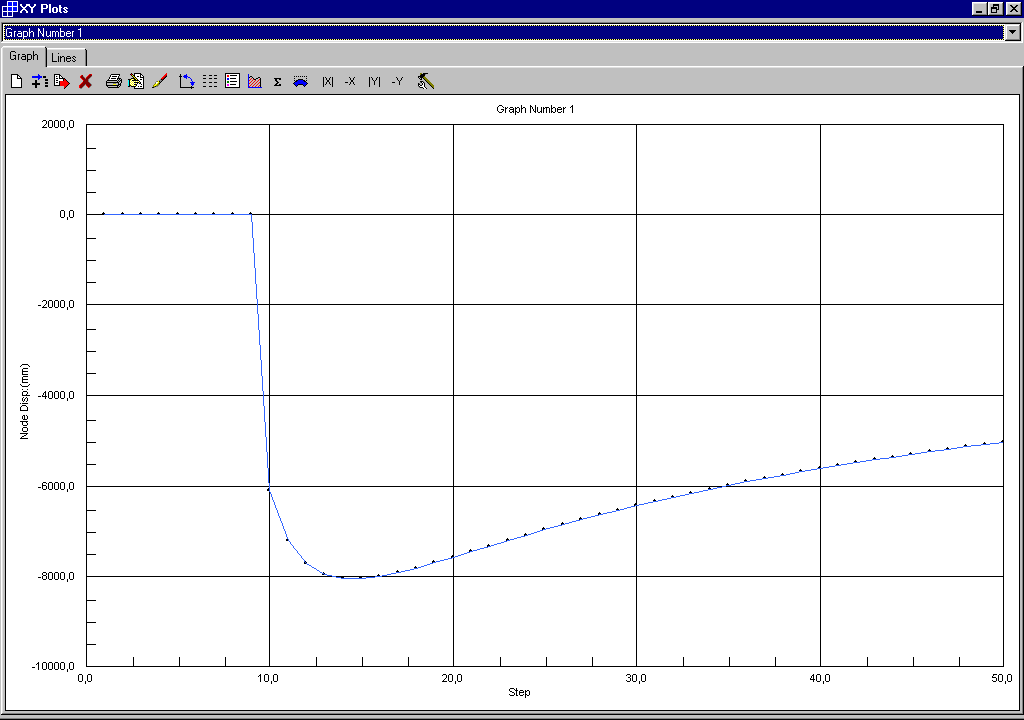Negate Y values with the -Y button
Viewport: 1024px width, 720px height.
coord(397,82)
